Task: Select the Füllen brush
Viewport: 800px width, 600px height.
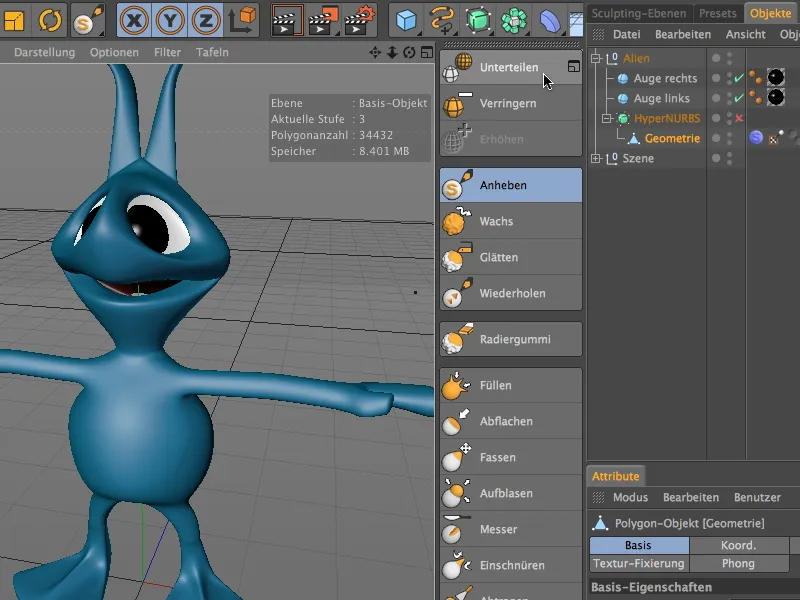Action: pos(510,385)
